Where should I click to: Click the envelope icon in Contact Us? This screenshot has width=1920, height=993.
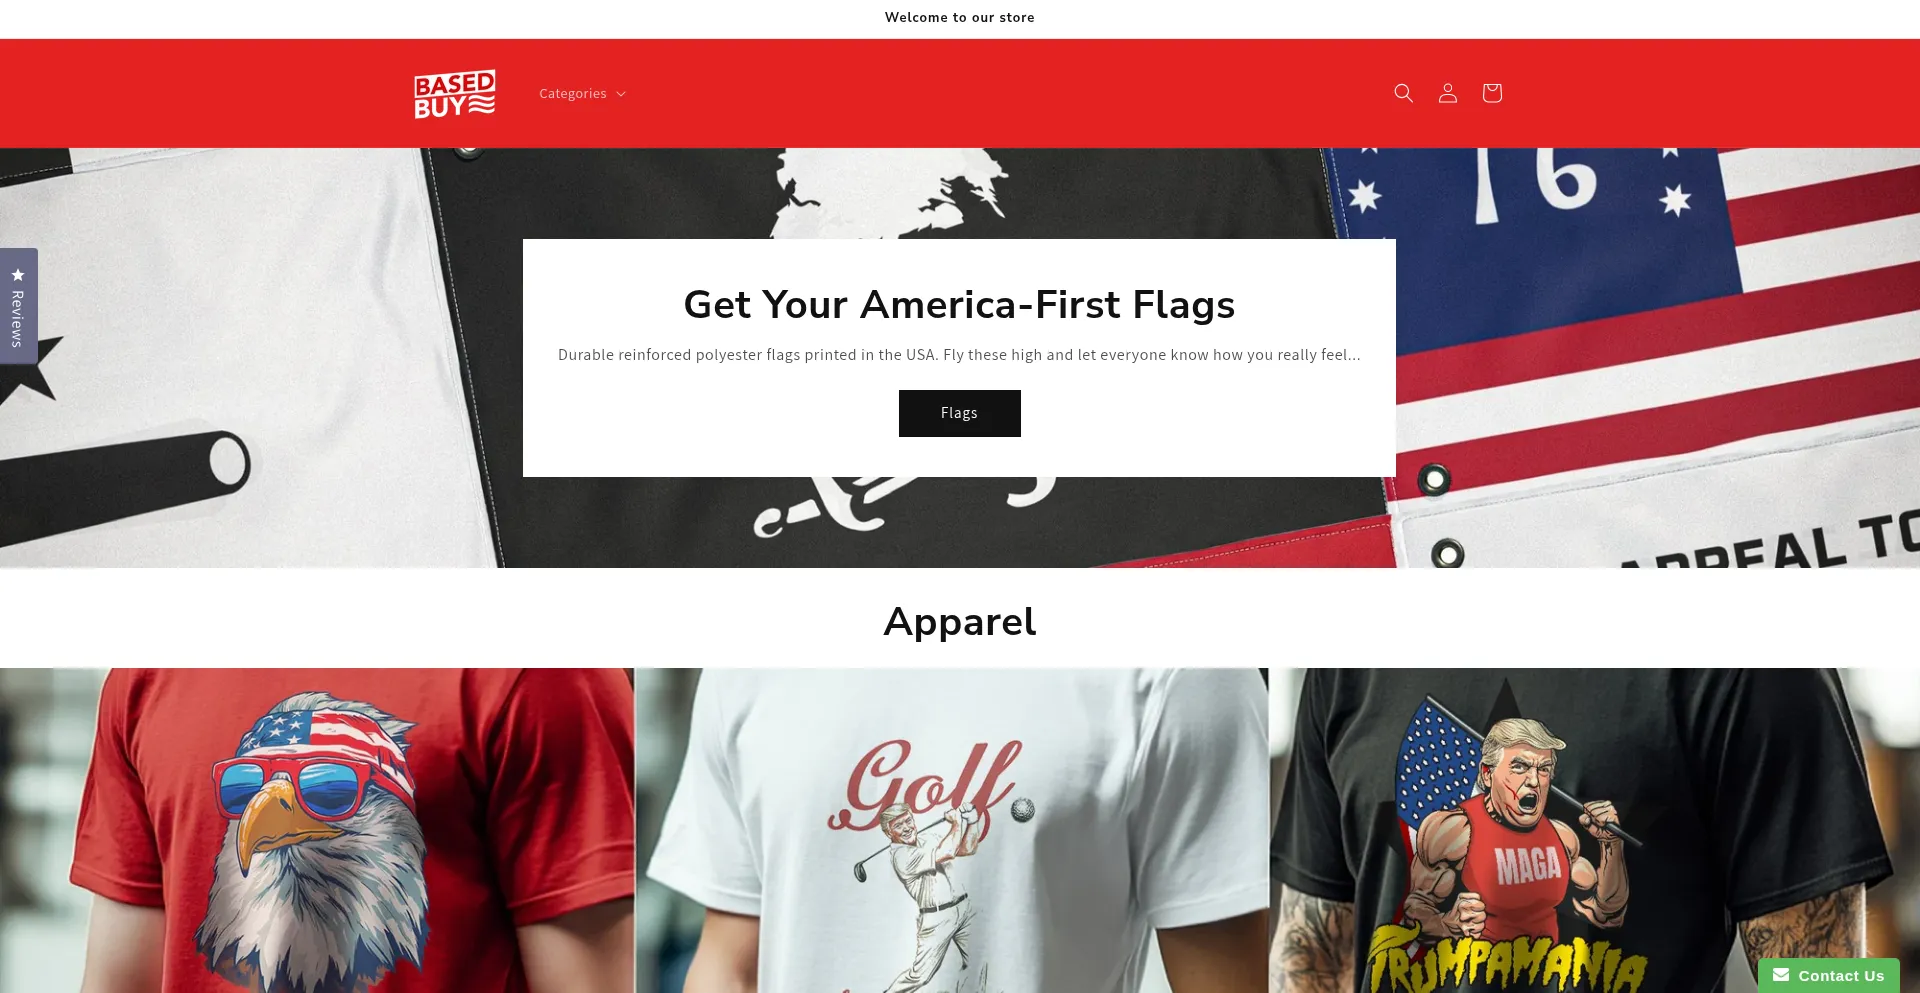coord(1781,975)
